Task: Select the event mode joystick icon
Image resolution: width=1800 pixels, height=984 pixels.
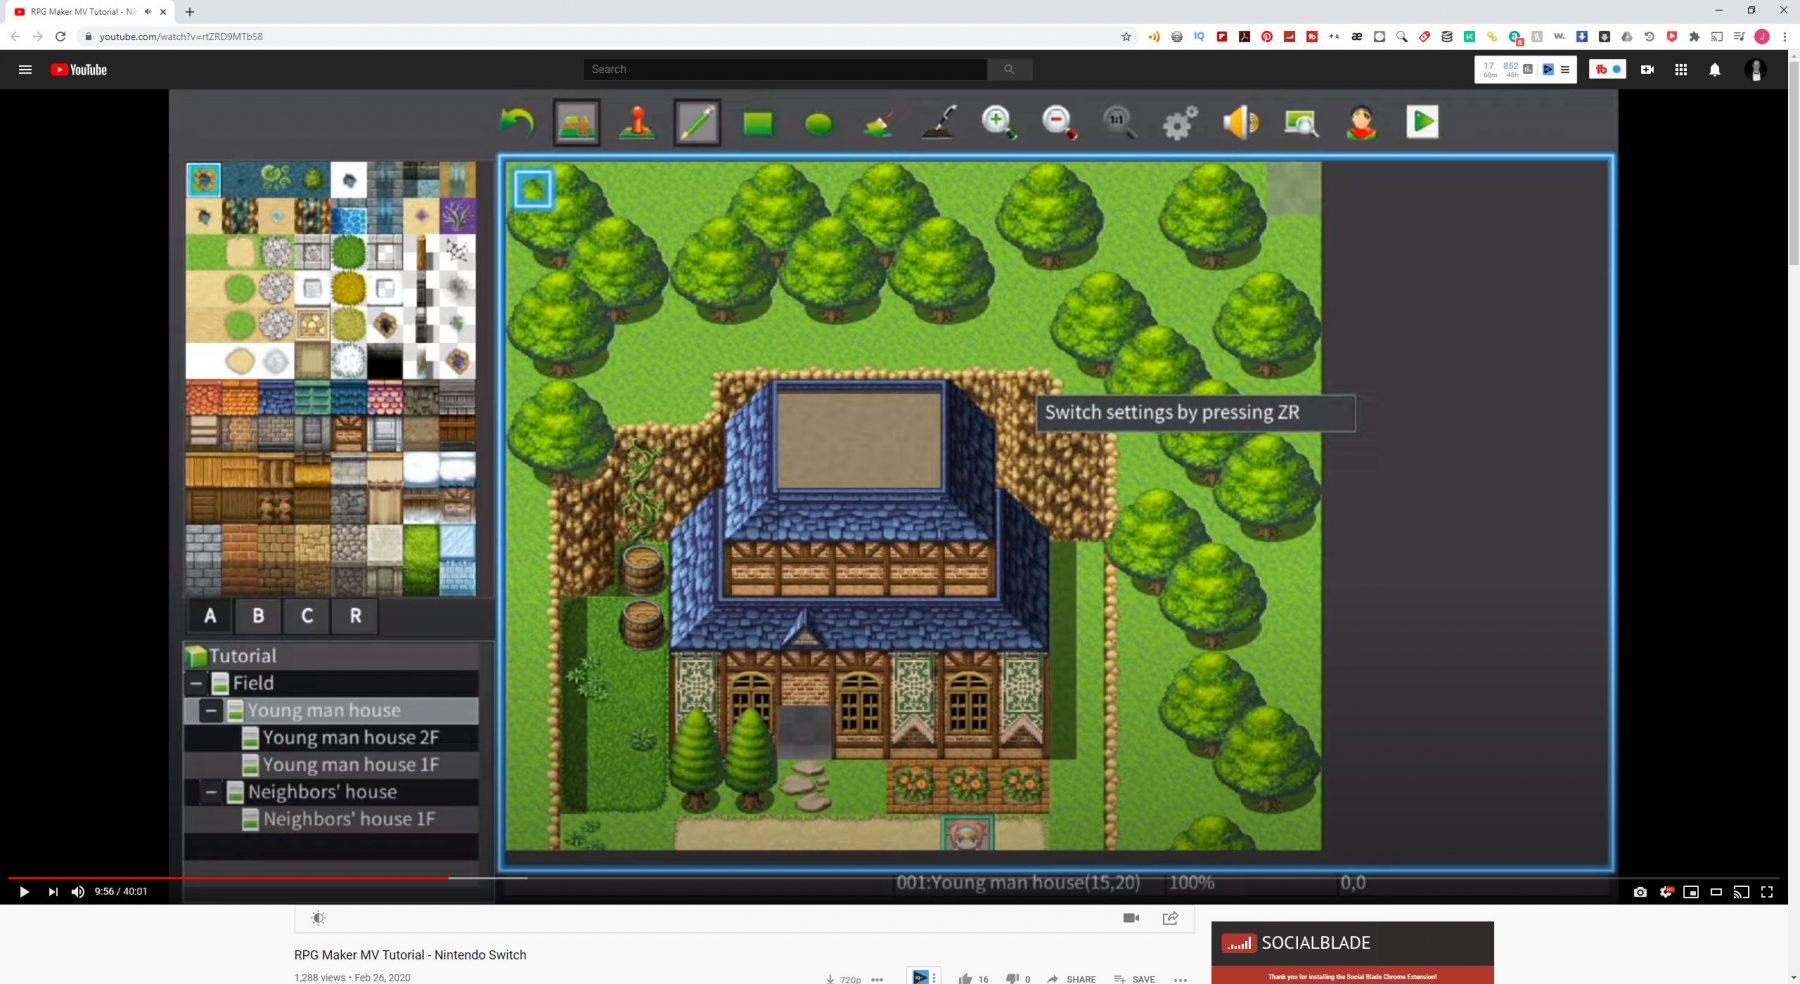Action: point(637,123)
